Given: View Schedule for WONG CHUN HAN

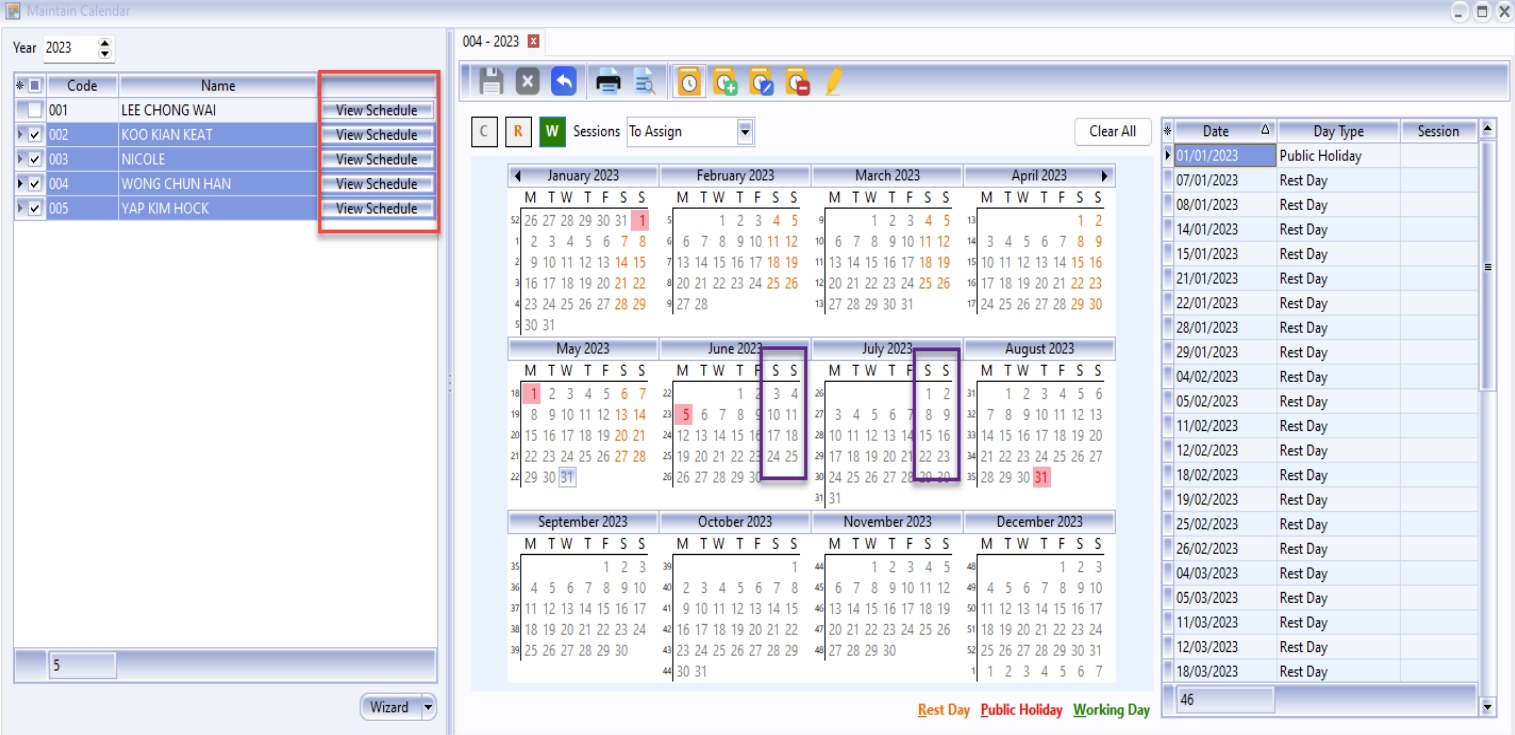Looking at the screenshot, I should click(377, 184).
